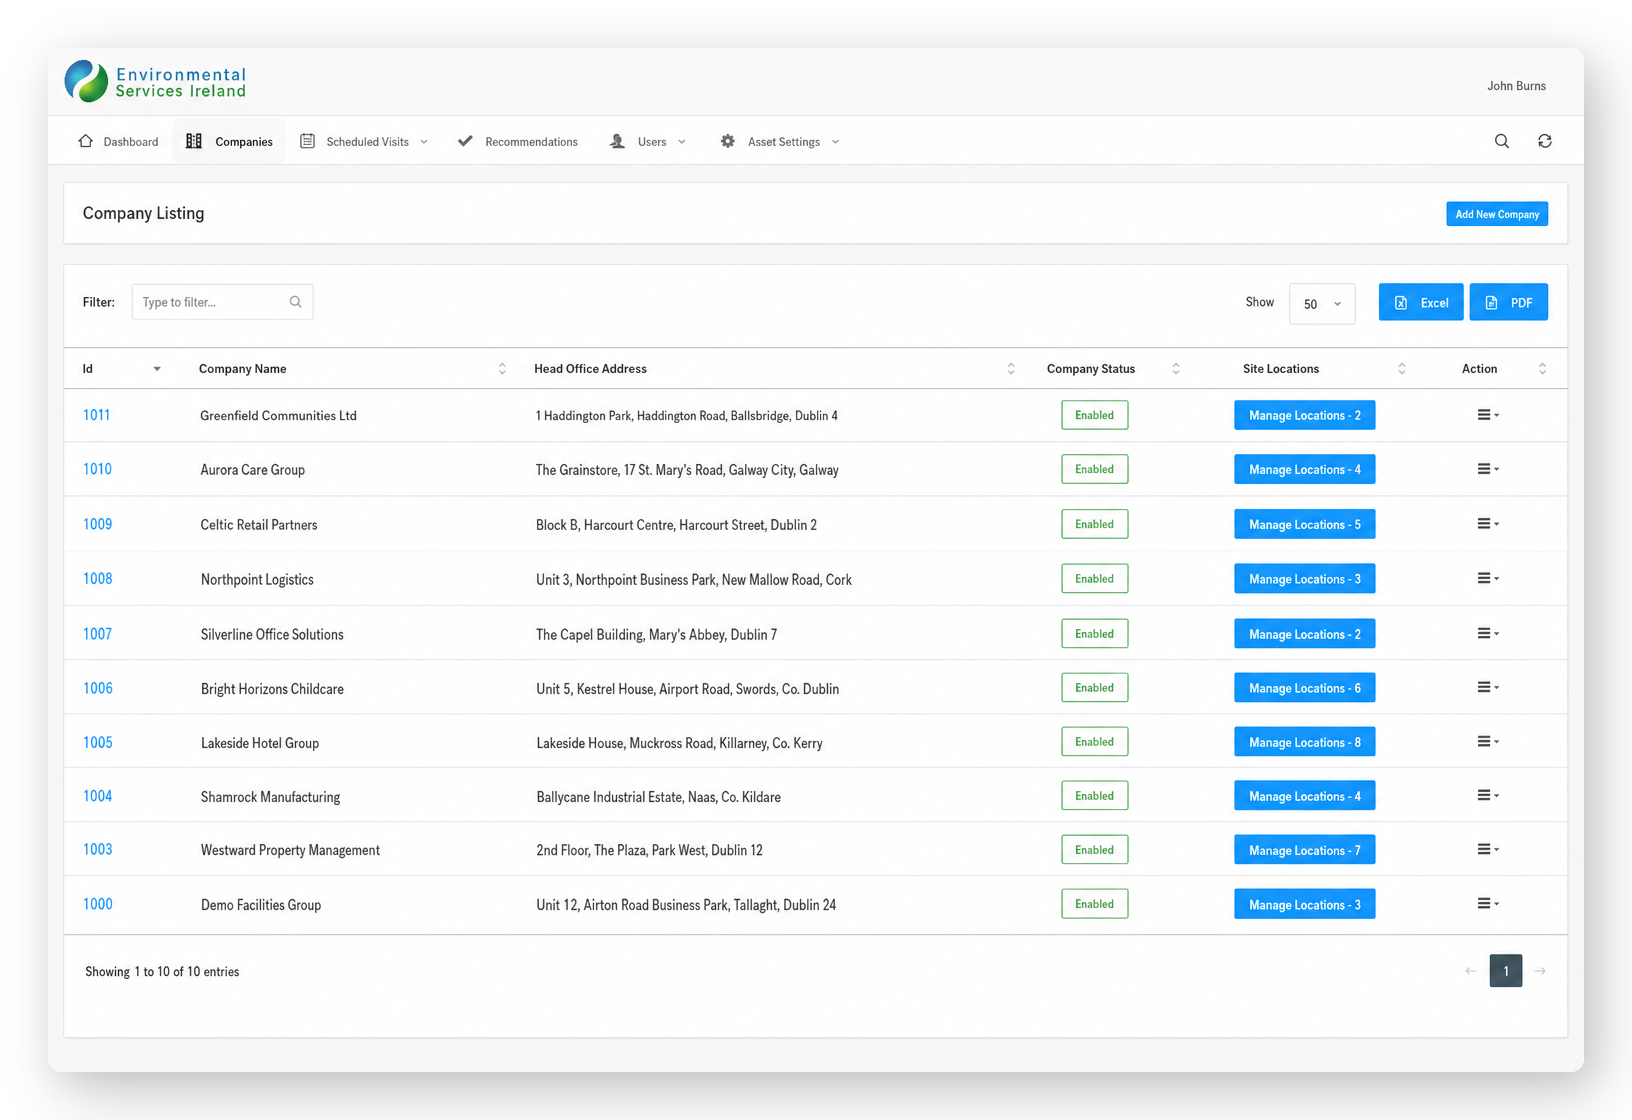The image size is (1632, 1120).
Task: Open action menu for Bright Horizons Childcare
Action: 1488,688
